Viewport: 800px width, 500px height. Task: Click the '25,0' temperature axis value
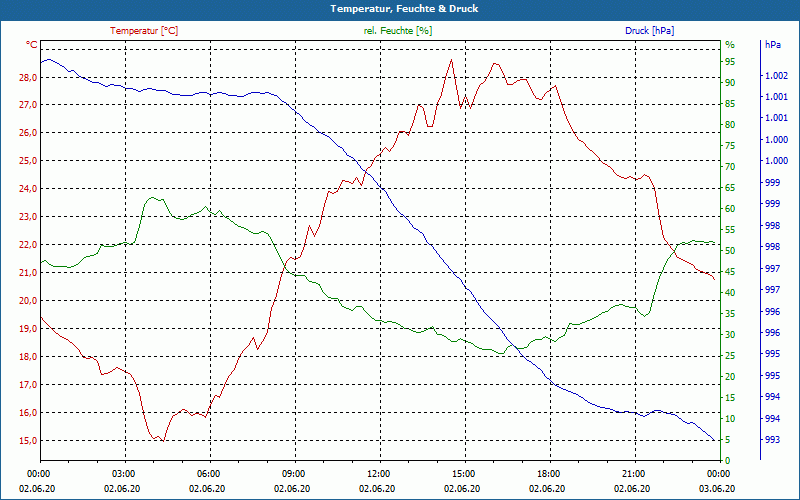point(28,161)
